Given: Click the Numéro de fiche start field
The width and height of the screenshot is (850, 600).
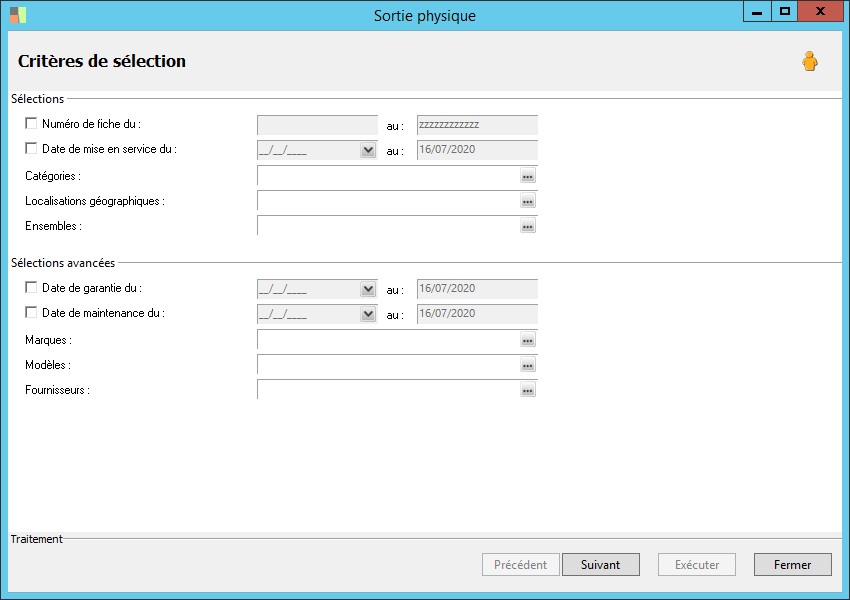Looking at the screenshot, I should click(x=317, y=125).
